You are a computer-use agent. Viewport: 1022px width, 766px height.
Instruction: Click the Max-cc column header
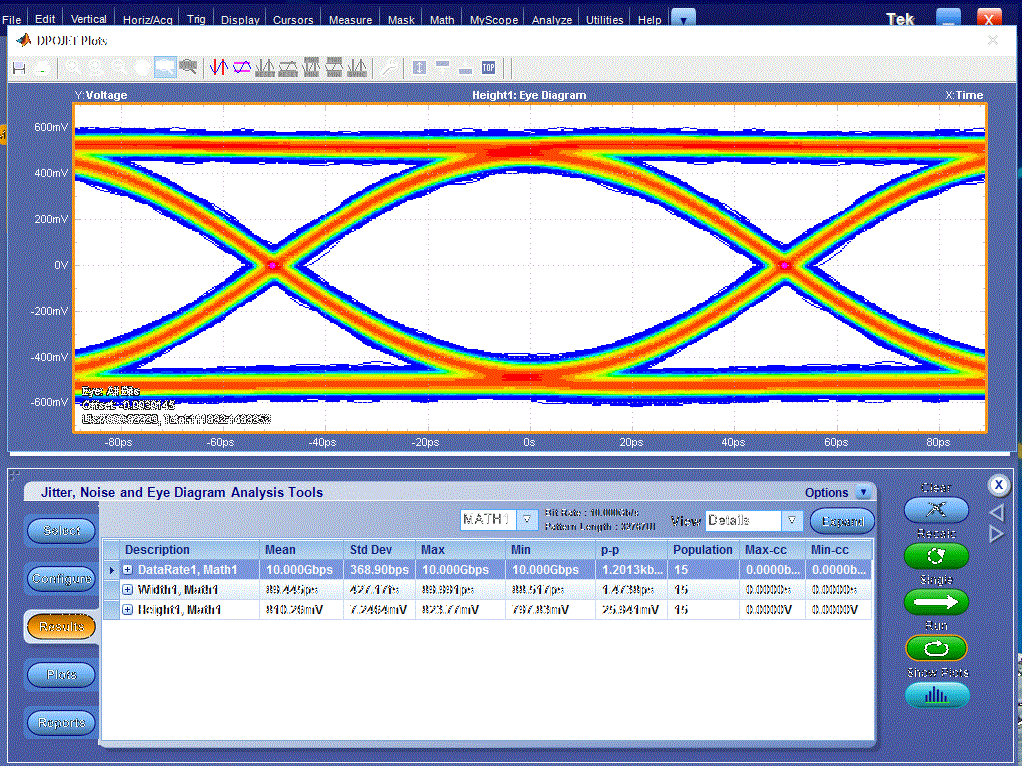click(x=772, y=550)
